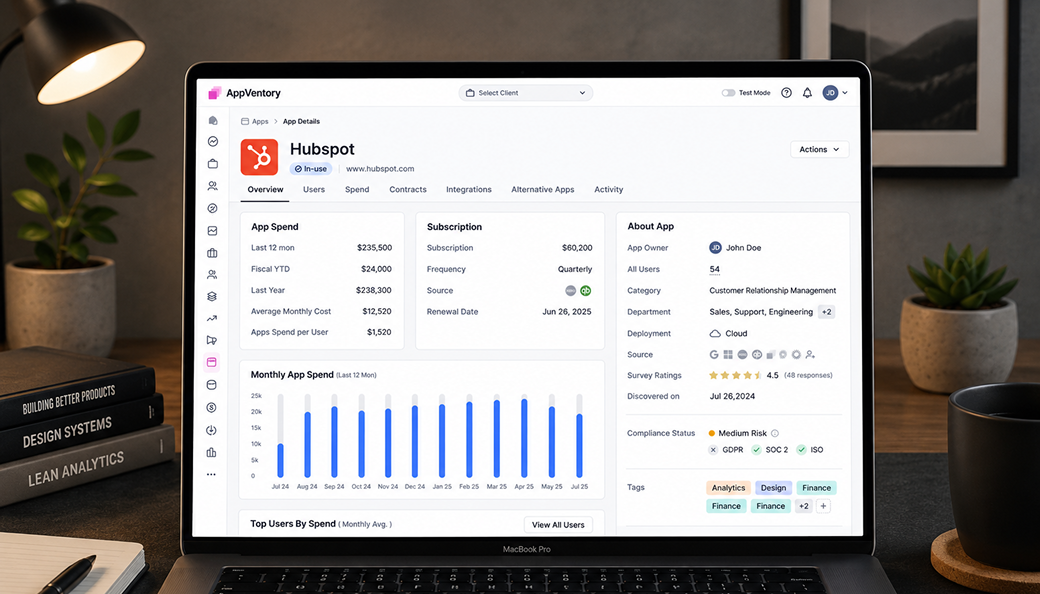Screen dimensions: 1040x594
Task: Open the bar chart sidebar icon
Action: 212,452
